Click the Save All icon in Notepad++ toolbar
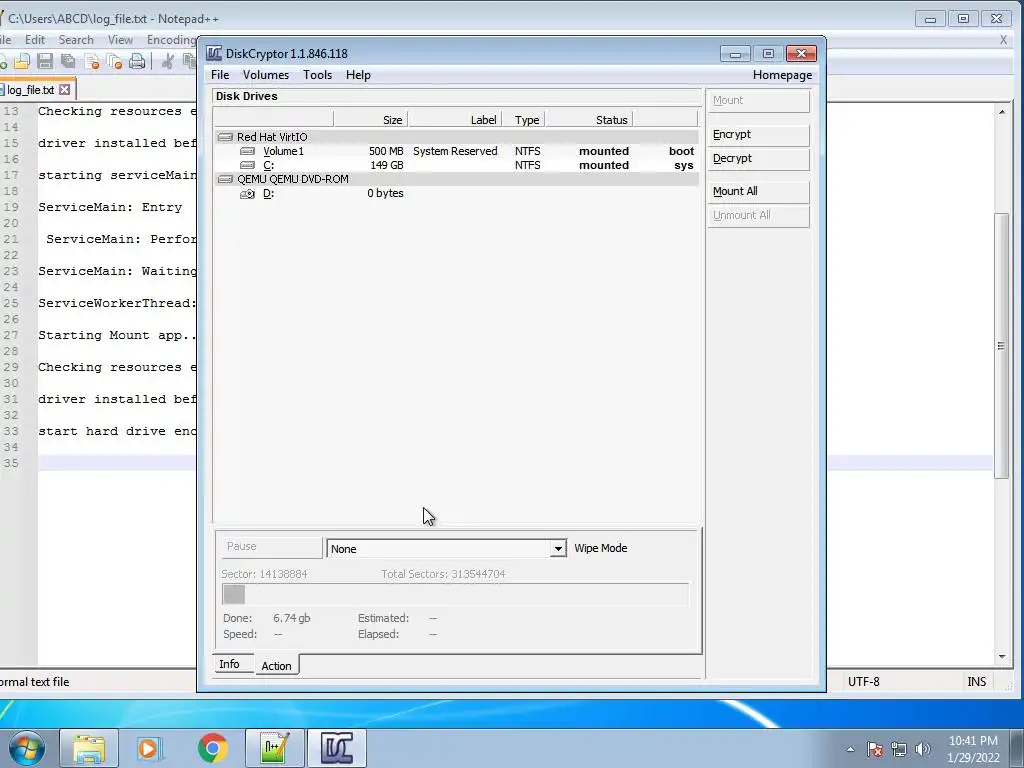The image size is (1024, 768). coord(68,61)
